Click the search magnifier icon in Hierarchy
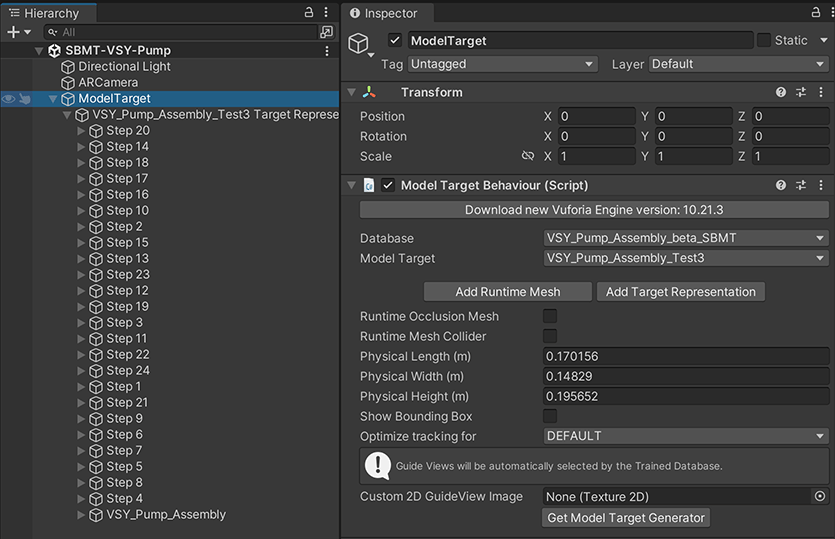Viewport: 835px width, 539px height. click(x=52, y=32)
